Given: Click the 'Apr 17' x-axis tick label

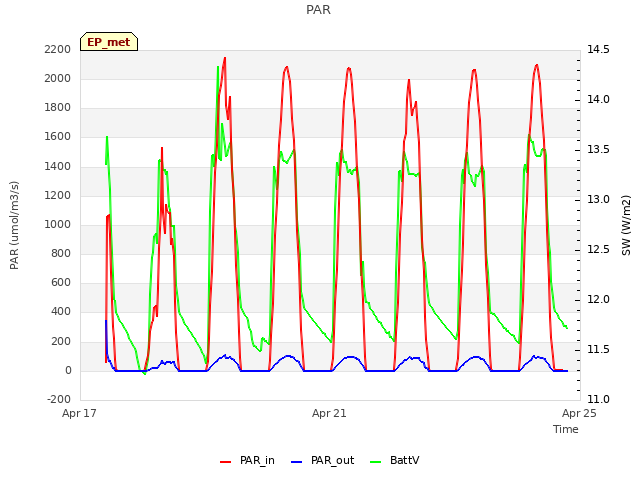Looking at the screenshot, I should (x=79, y=413).
